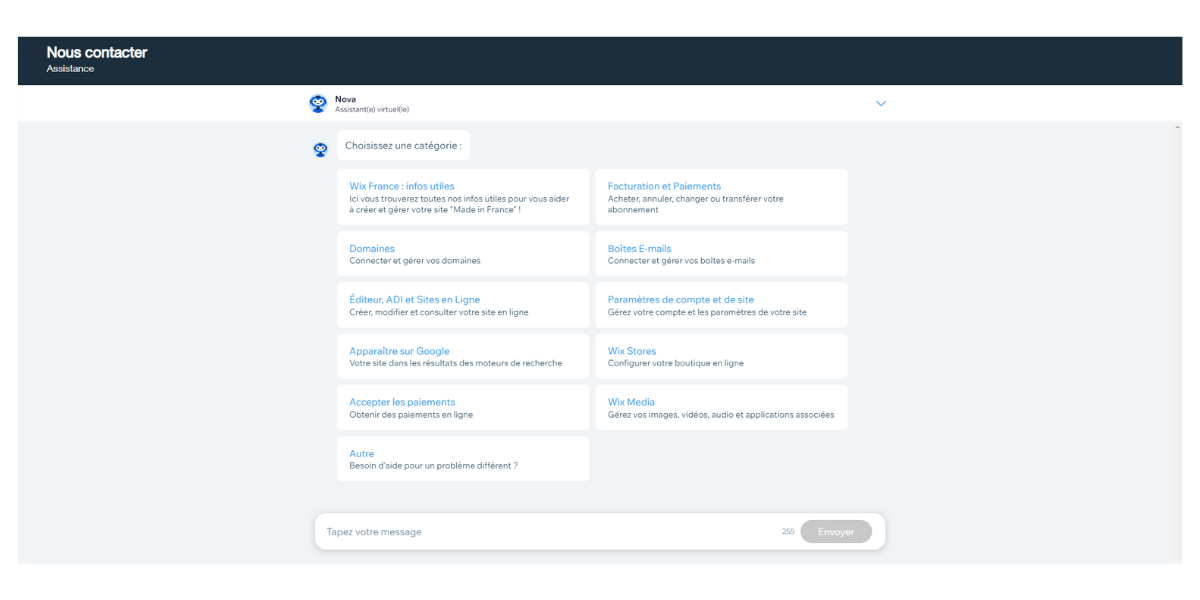Click the chat scrollbar up arrow

coord(1177,127)
